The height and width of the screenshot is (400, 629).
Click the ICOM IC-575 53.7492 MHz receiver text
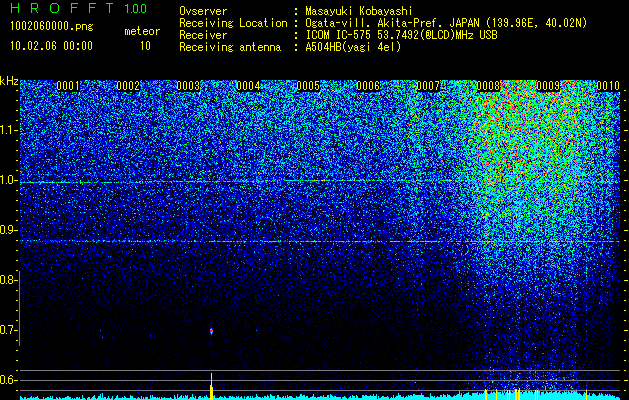[x=401, y=35]
